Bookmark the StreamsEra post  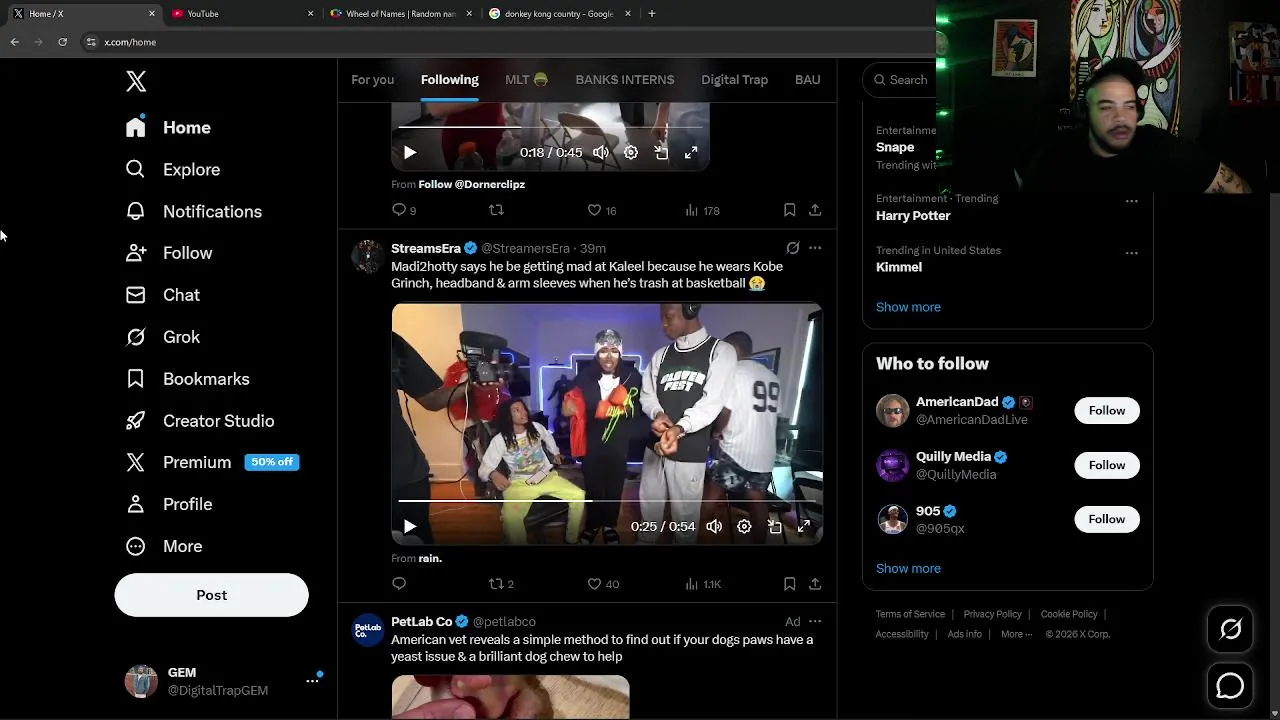tap(789, 584)
